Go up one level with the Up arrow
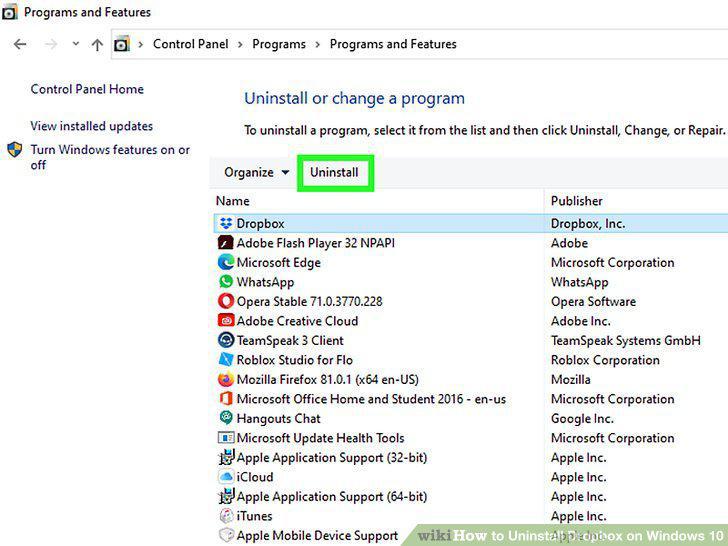The width and height of the screenshot is (728, 546). (x=97, y=45)
